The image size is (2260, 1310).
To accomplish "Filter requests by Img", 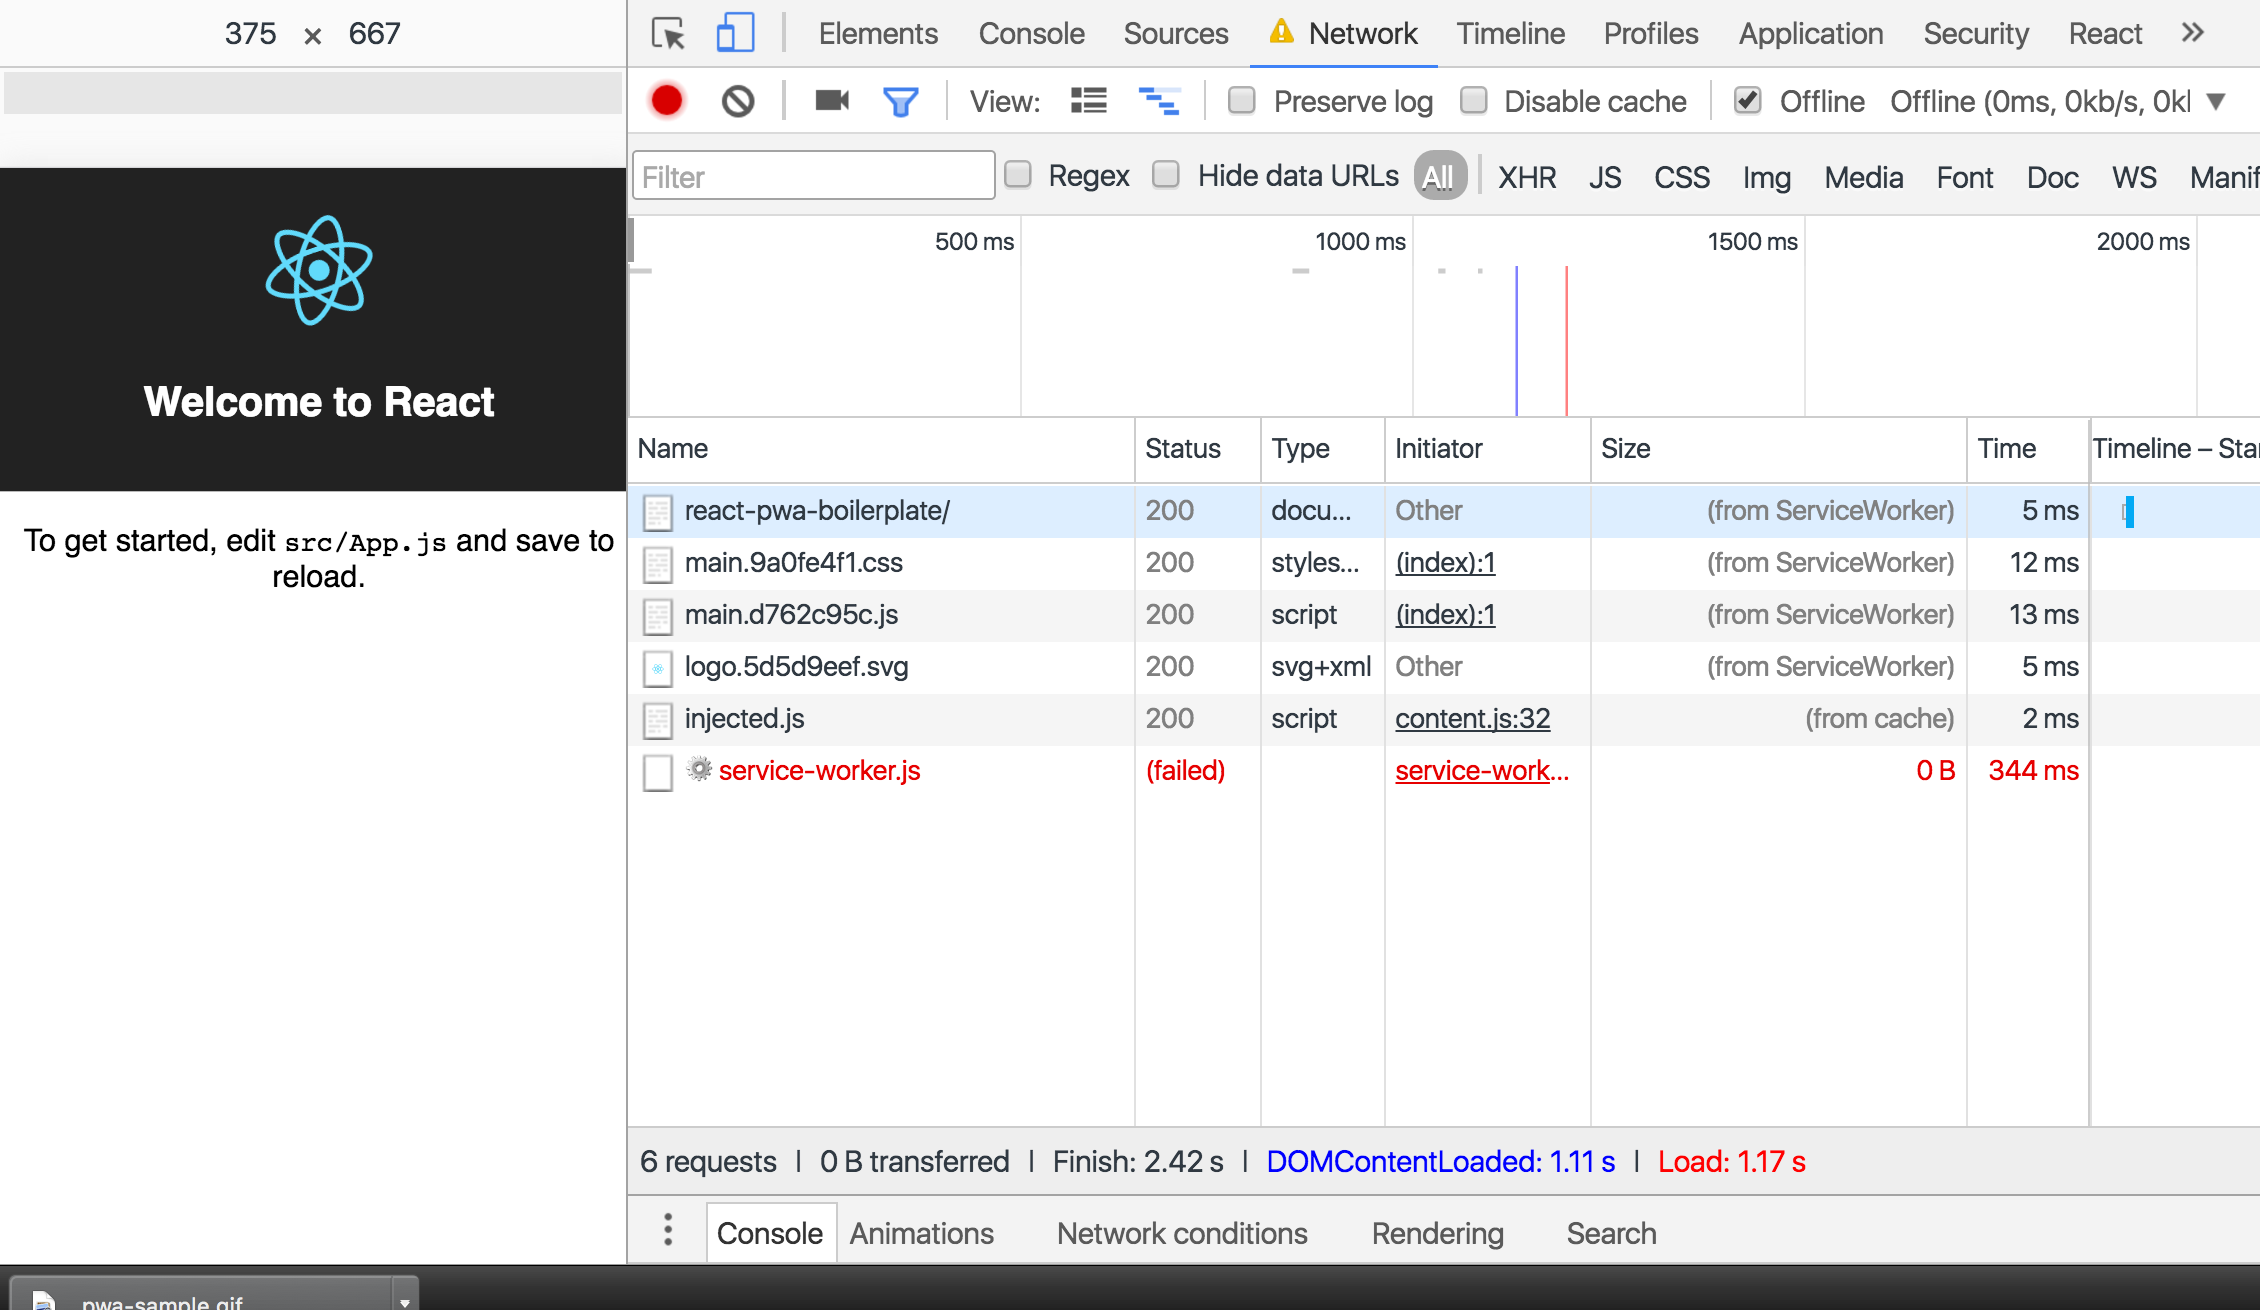I will coord(1766,177).
